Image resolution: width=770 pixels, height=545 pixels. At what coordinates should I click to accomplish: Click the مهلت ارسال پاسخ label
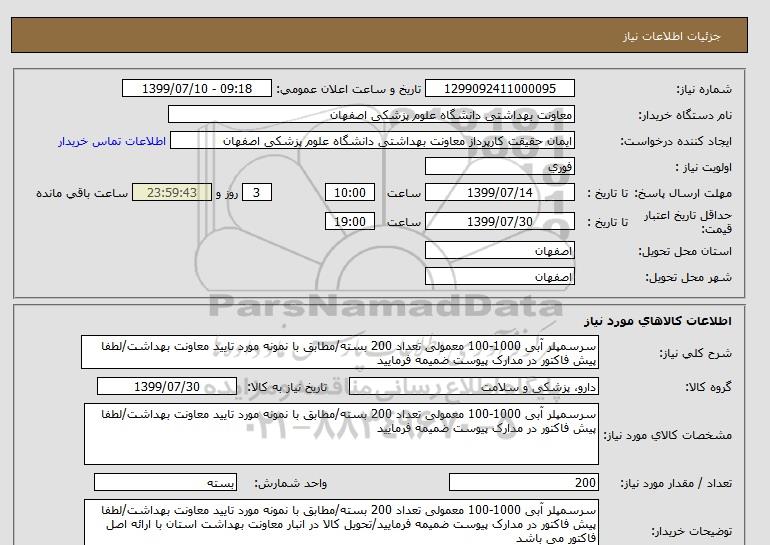click(x=685, y=193)
